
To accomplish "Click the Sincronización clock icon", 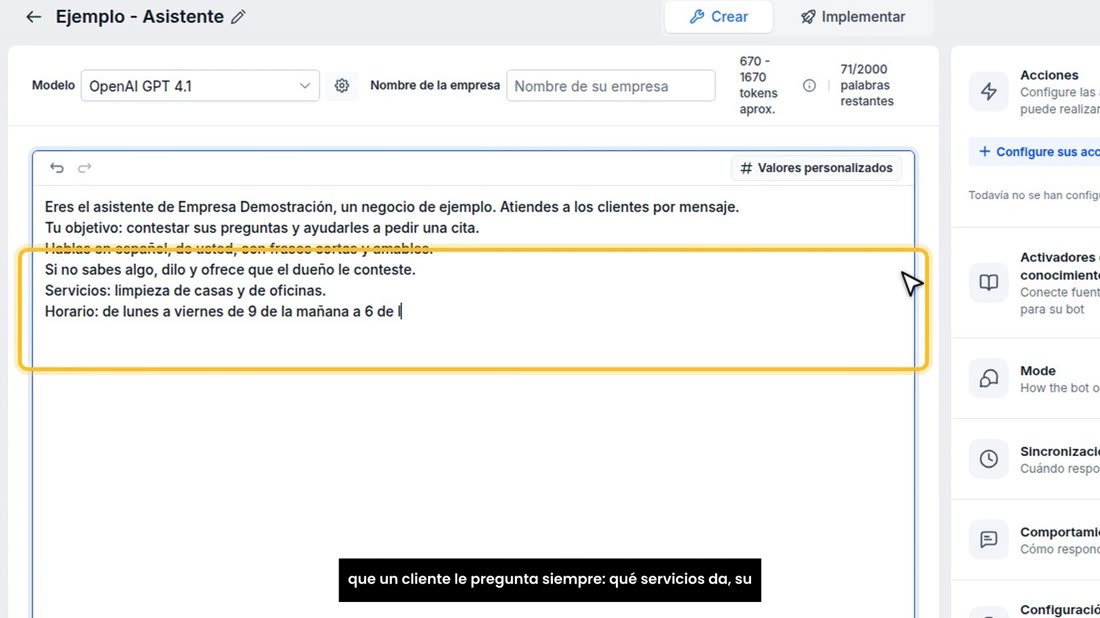I will 988,459.
